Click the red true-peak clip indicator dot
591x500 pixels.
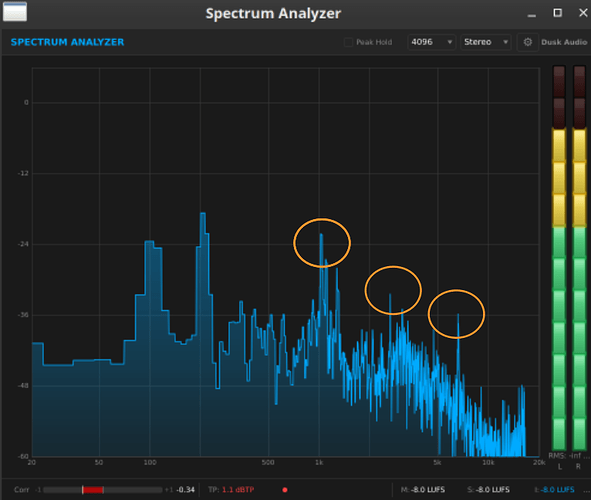coord(285,490)
